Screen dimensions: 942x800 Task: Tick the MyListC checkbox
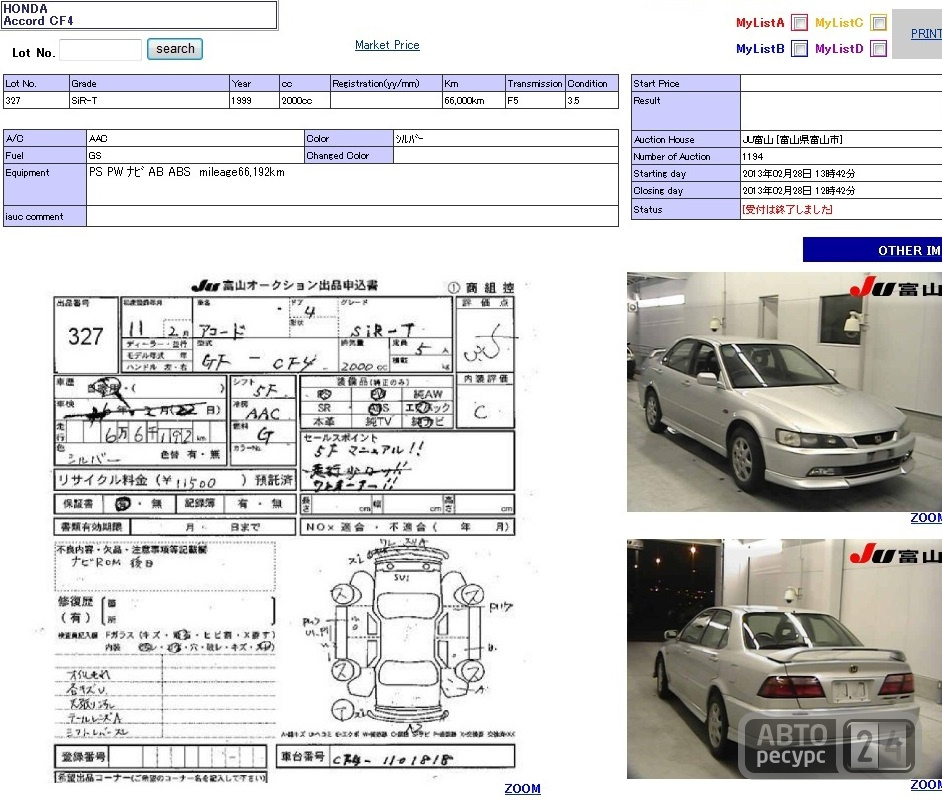pos(878,23)
